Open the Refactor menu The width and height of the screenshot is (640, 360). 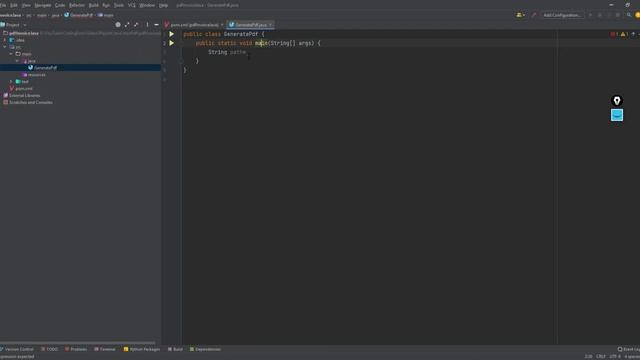click(77, 5)
